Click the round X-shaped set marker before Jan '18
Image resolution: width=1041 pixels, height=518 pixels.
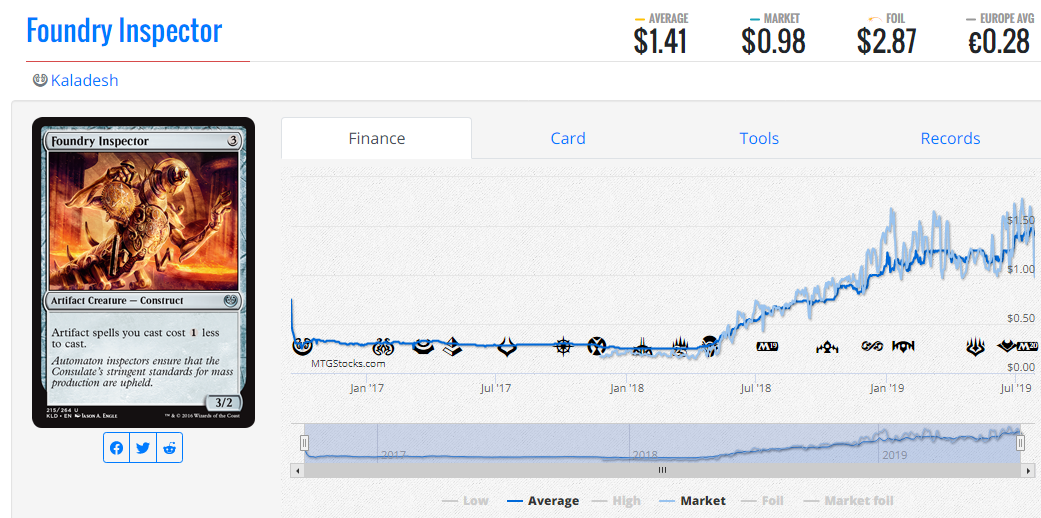point(597,346)
